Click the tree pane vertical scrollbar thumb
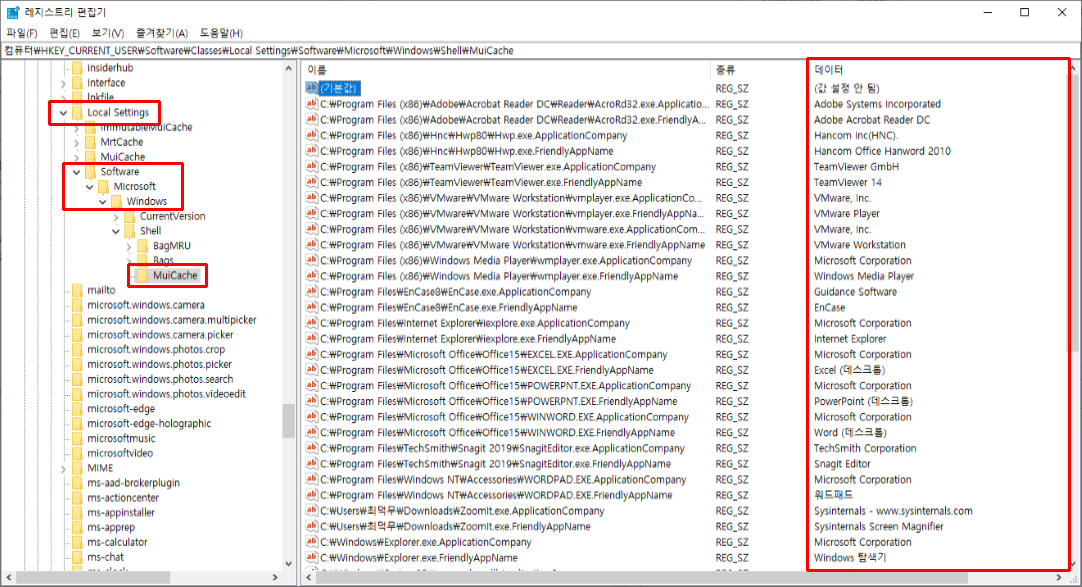Image resolution: width=1082 pixels, height=587 pixels. [x=288, y=421]
